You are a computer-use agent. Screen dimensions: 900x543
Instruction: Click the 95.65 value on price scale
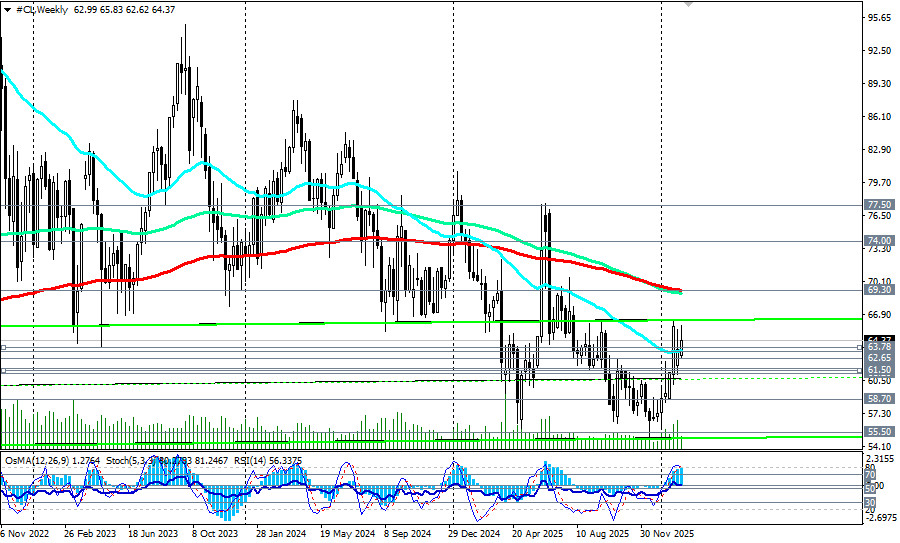click(880, 18)
